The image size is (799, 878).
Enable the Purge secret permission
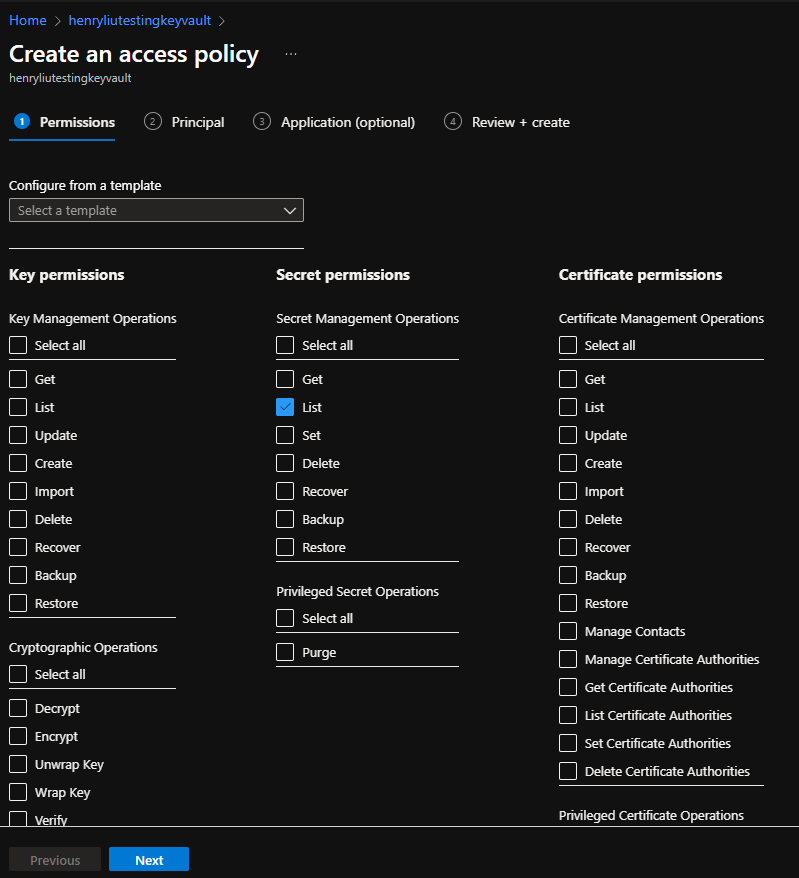(x=285, y=652)
